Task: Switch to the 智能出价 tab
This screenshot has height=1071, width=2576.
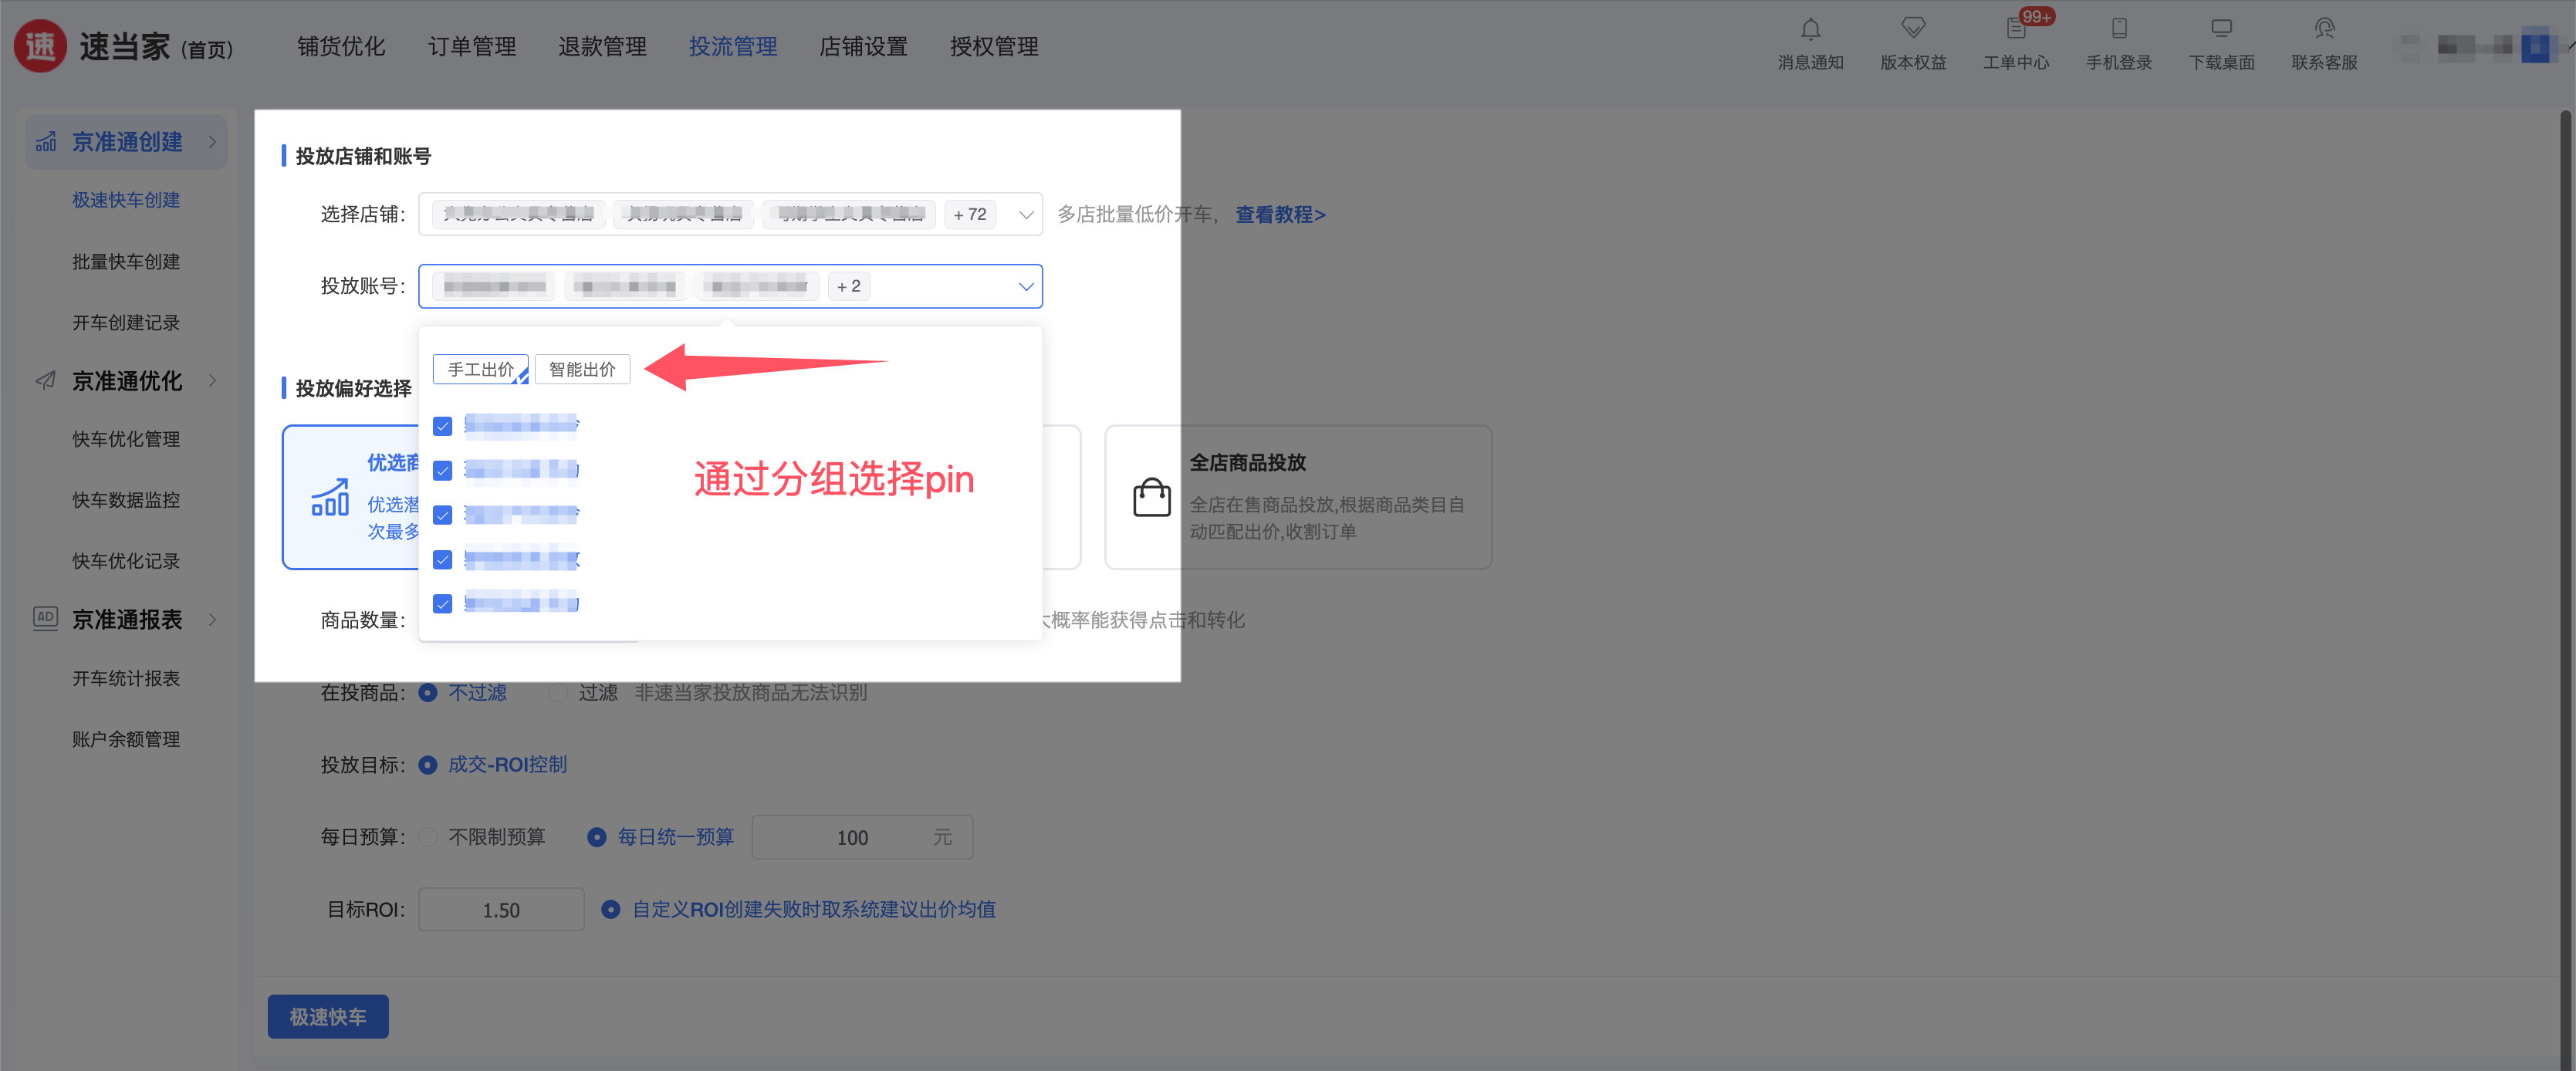Action: click(582, 370)
